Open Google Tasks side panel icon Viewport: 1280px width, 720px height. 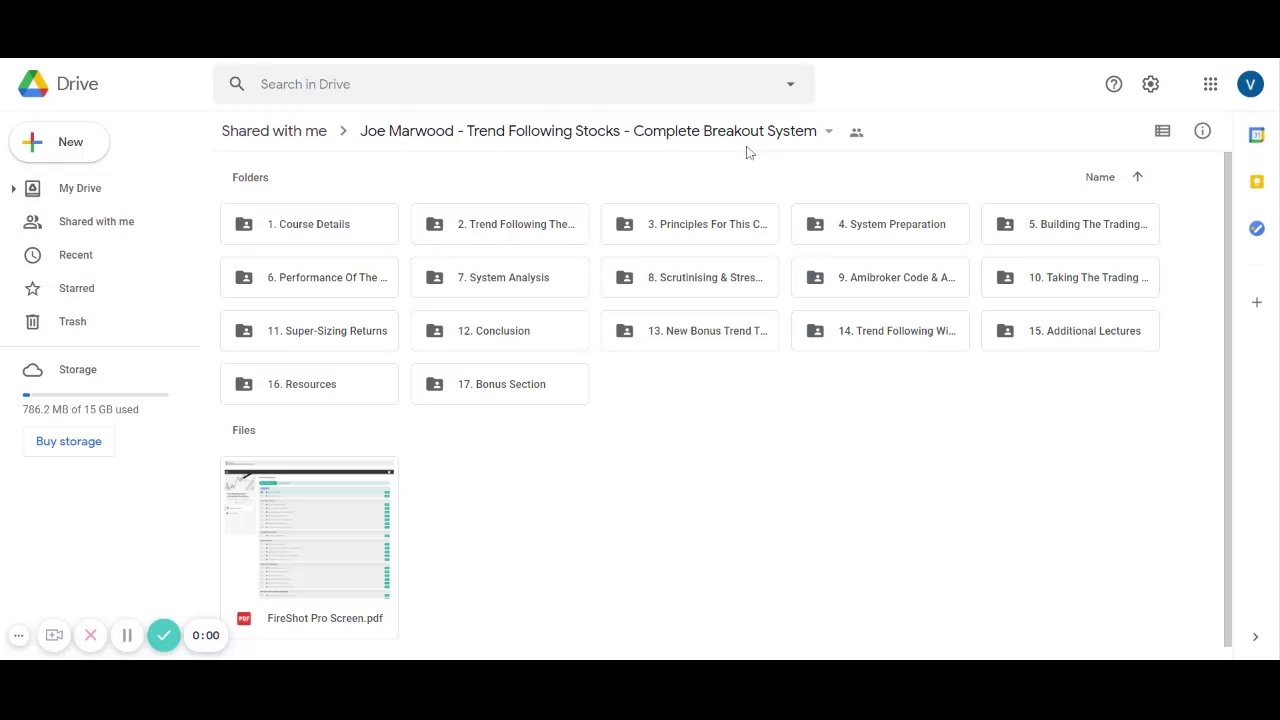1257,228
